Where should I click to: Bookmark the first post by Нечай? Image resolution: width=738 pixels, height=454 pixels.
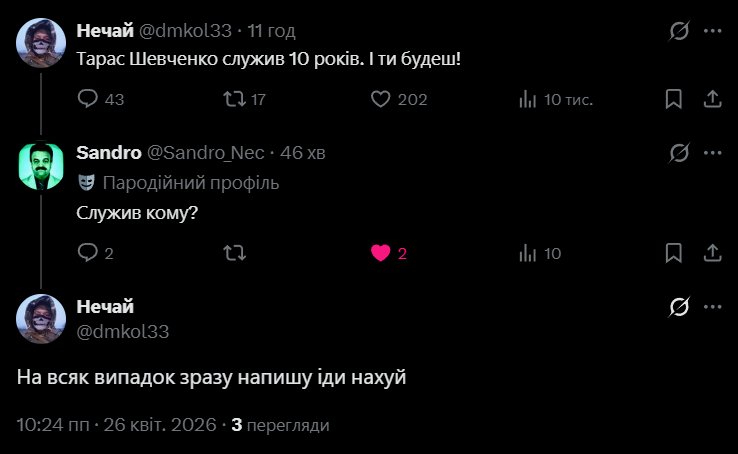coord(674,99)
